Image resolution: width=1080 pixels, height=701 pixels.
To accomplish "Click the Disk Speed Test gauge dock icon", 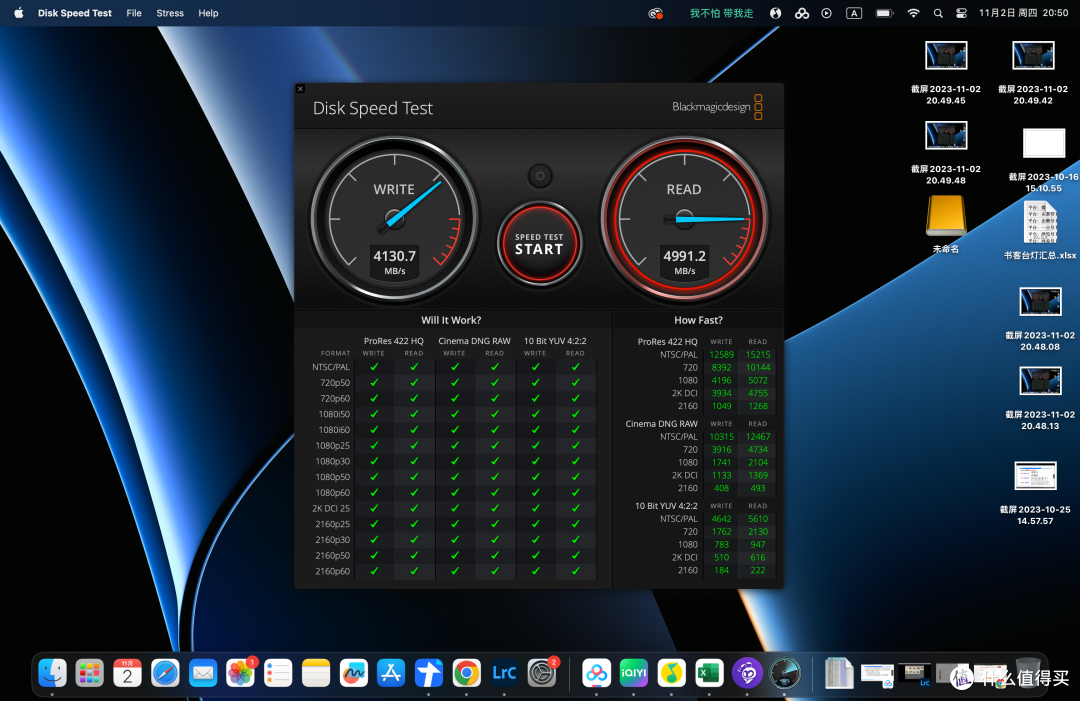I will (785, 673).
